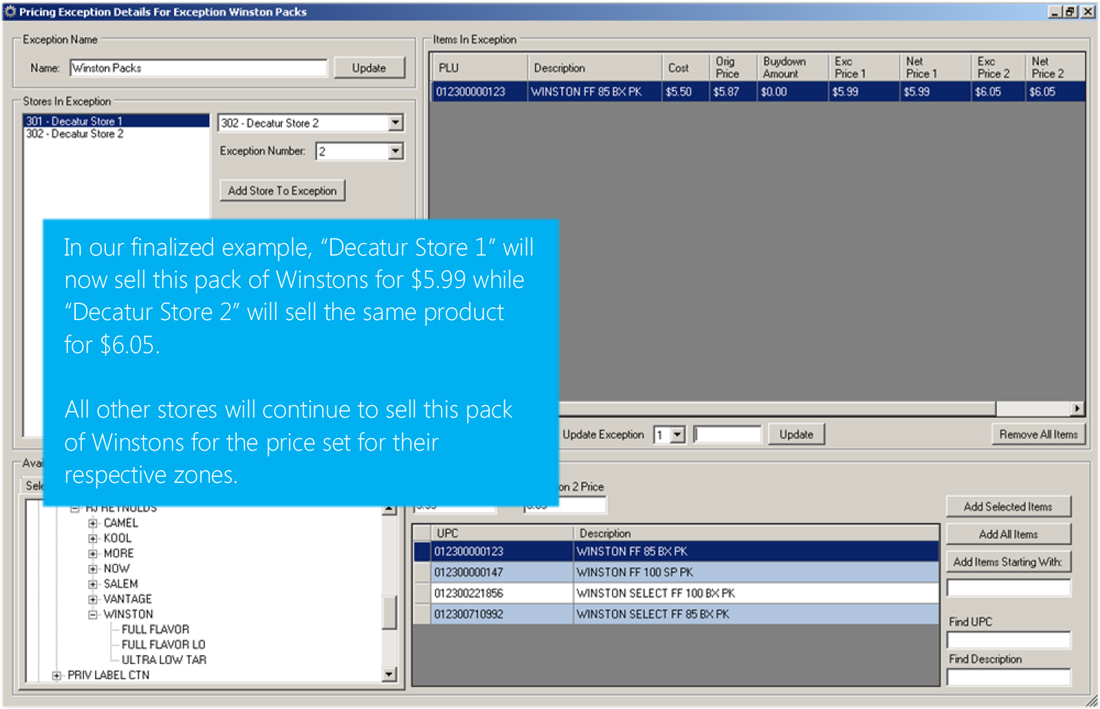1100x709 pixels.
Task: Click the items grid horizontal scrollbar thumb
Action: coord(777,408)
